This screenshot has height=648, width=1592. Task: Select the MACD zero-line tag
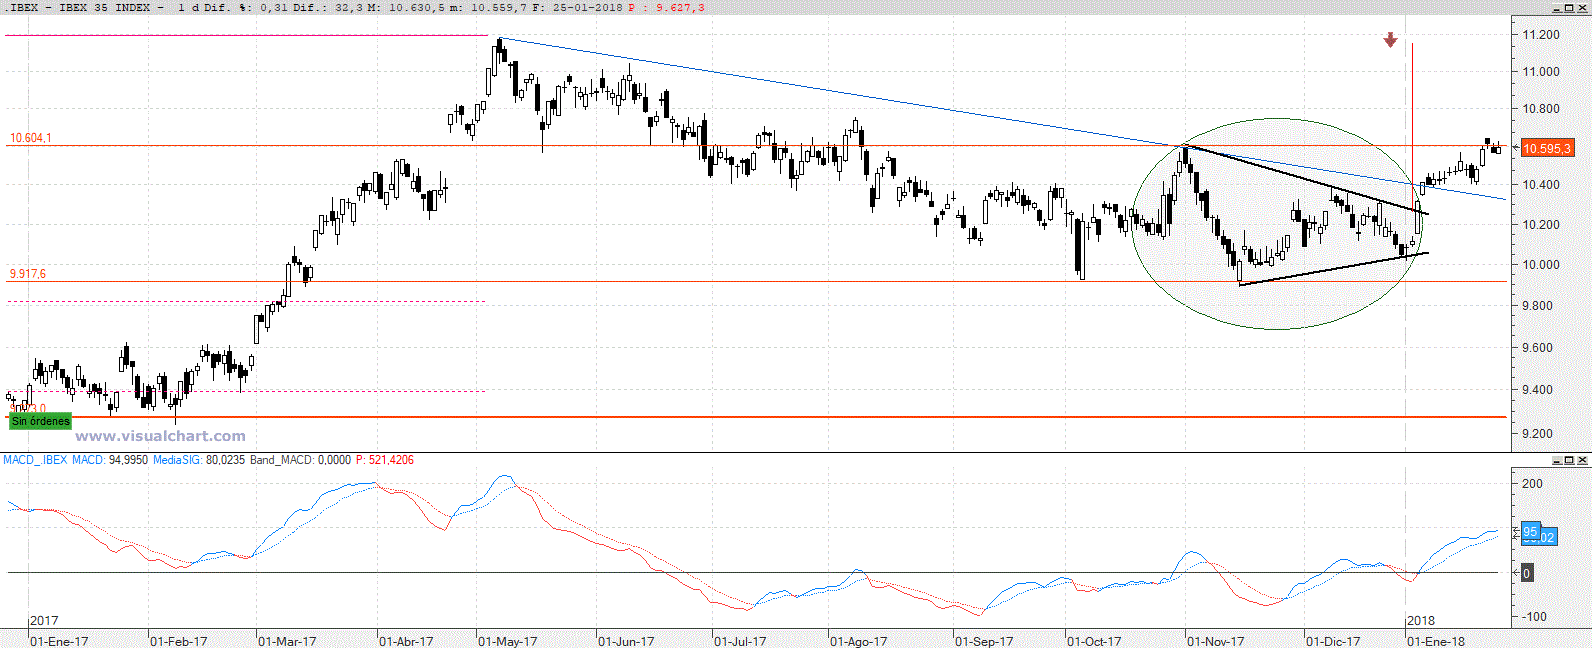tap(1526, 573)
